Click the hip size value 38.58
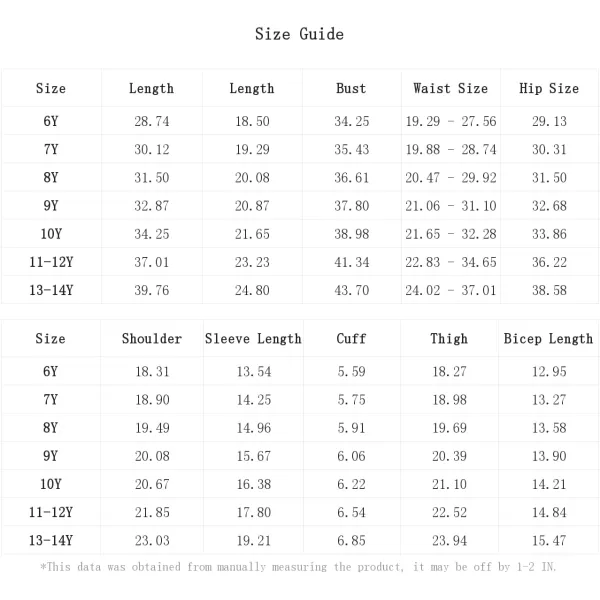This screenshot has width=600, height=600. (x=549, y=290)
